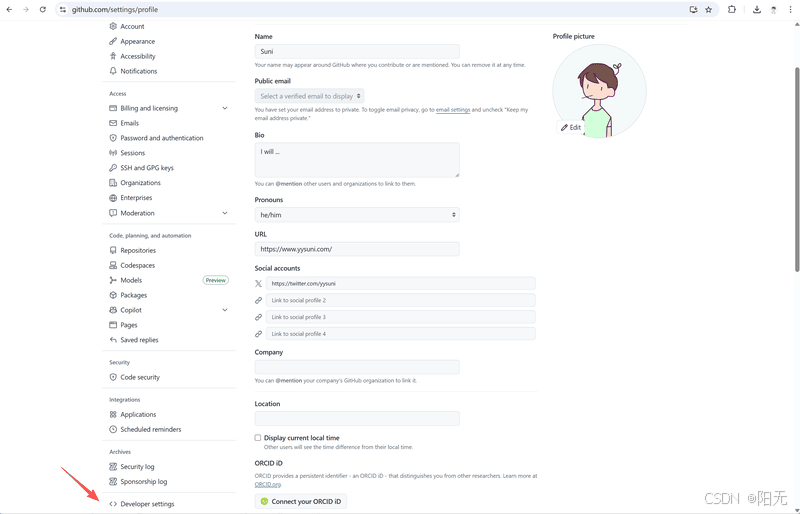The height and width of the screenshot is (514, 800).
Task: Click the Packages box icon
Action: (113, 295)
